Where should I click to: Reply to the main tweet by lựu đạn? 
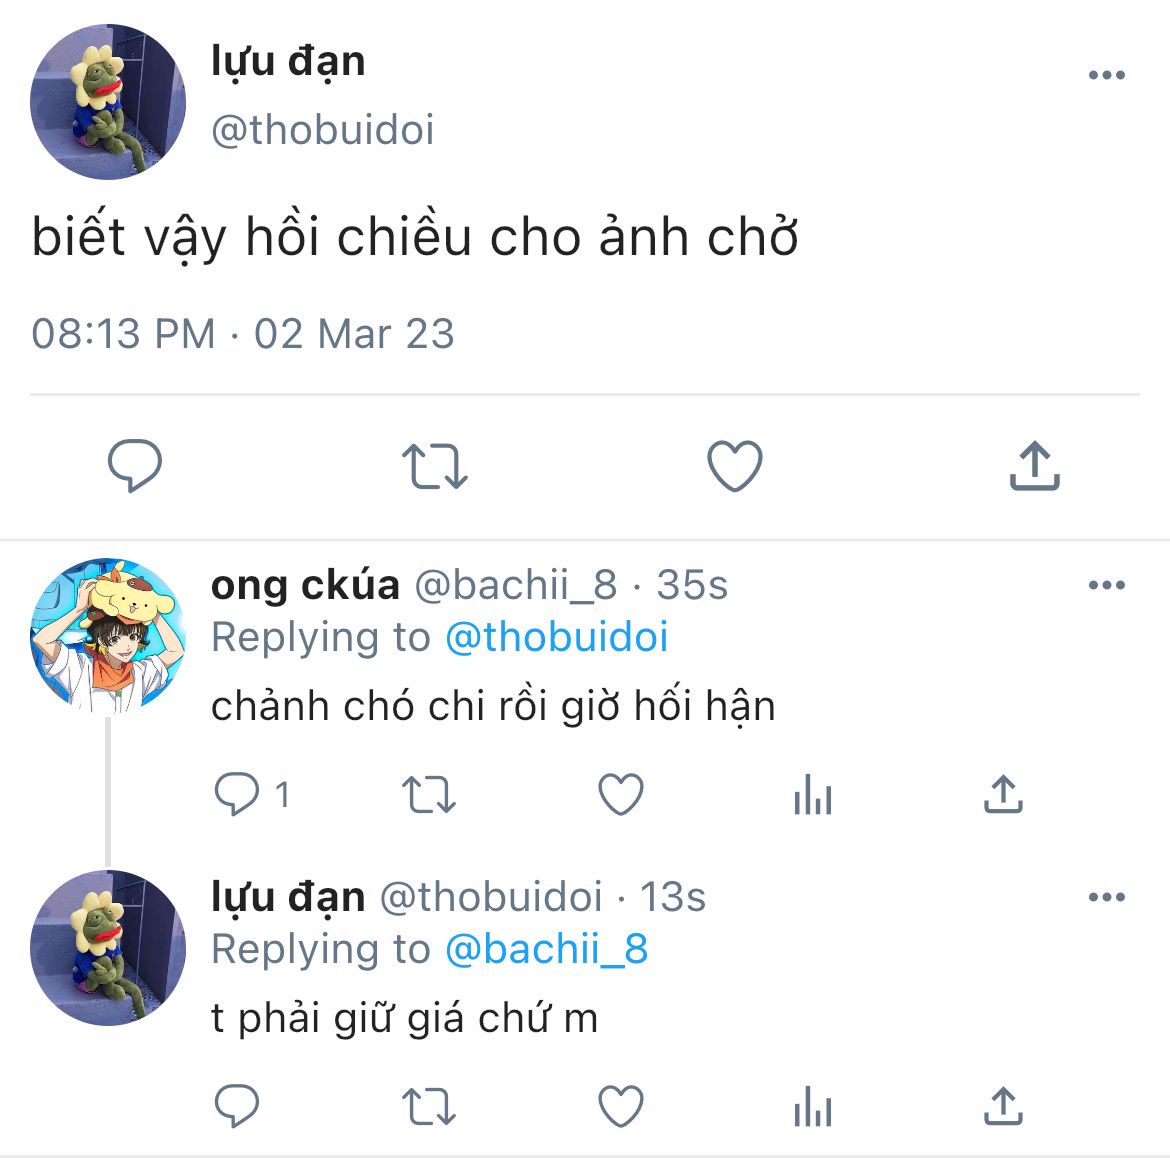[135, 466]
